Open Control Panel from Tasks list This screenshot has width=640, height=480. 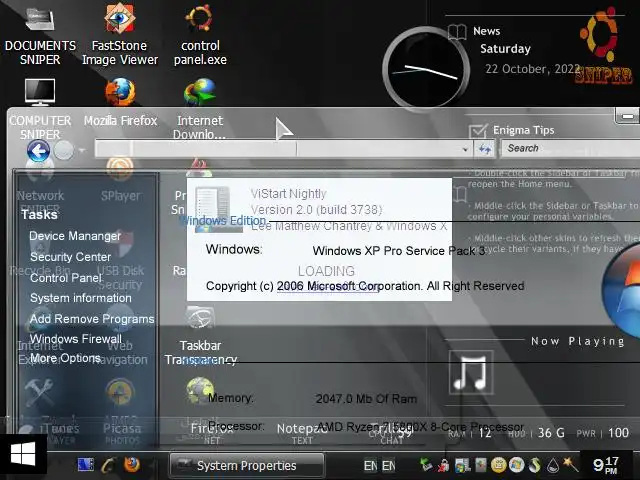[x=66, y=278]
